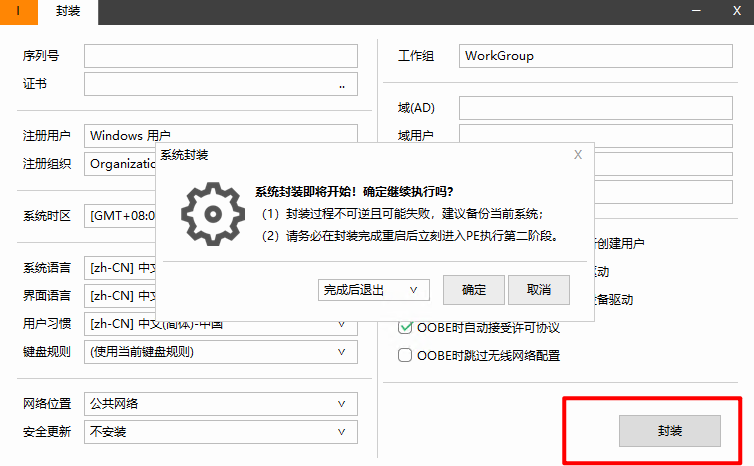Click the certificate browse '..' button

tap(343, 85)
